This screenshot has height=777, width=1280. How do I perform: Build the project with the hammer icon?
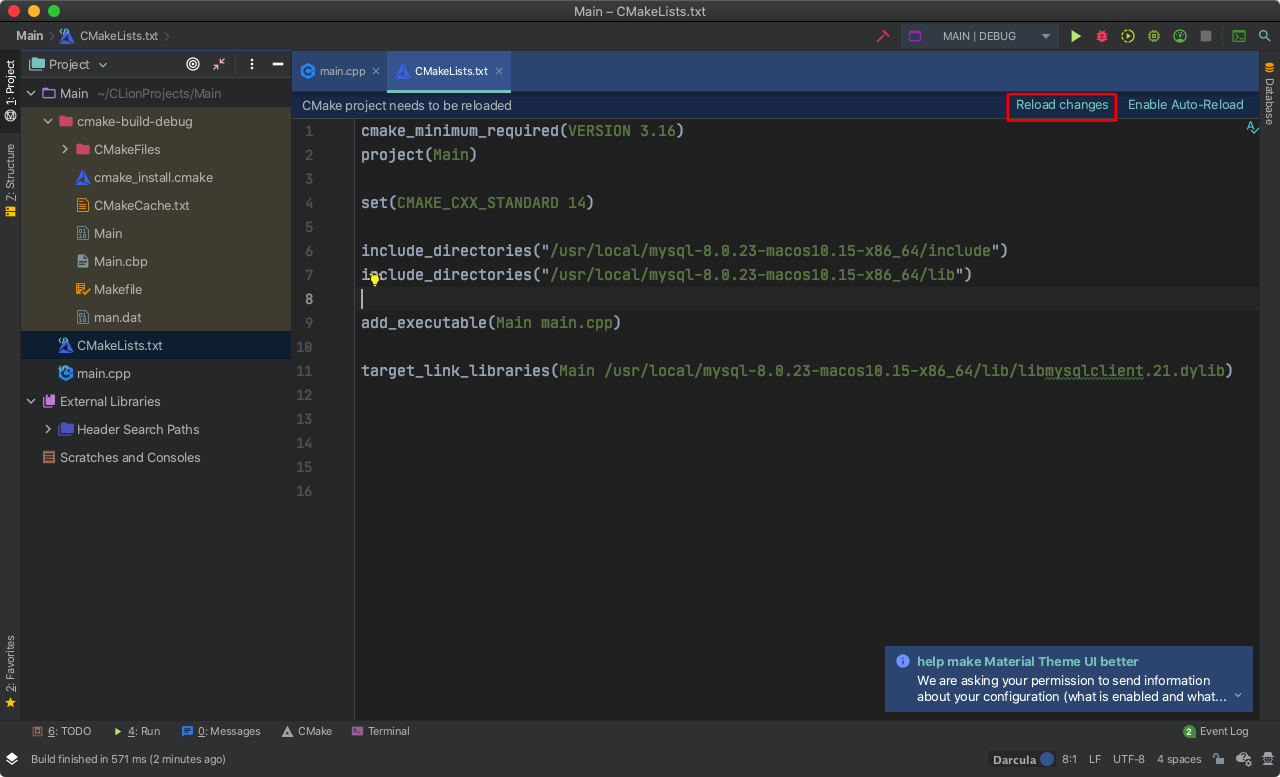pos(883,35)
